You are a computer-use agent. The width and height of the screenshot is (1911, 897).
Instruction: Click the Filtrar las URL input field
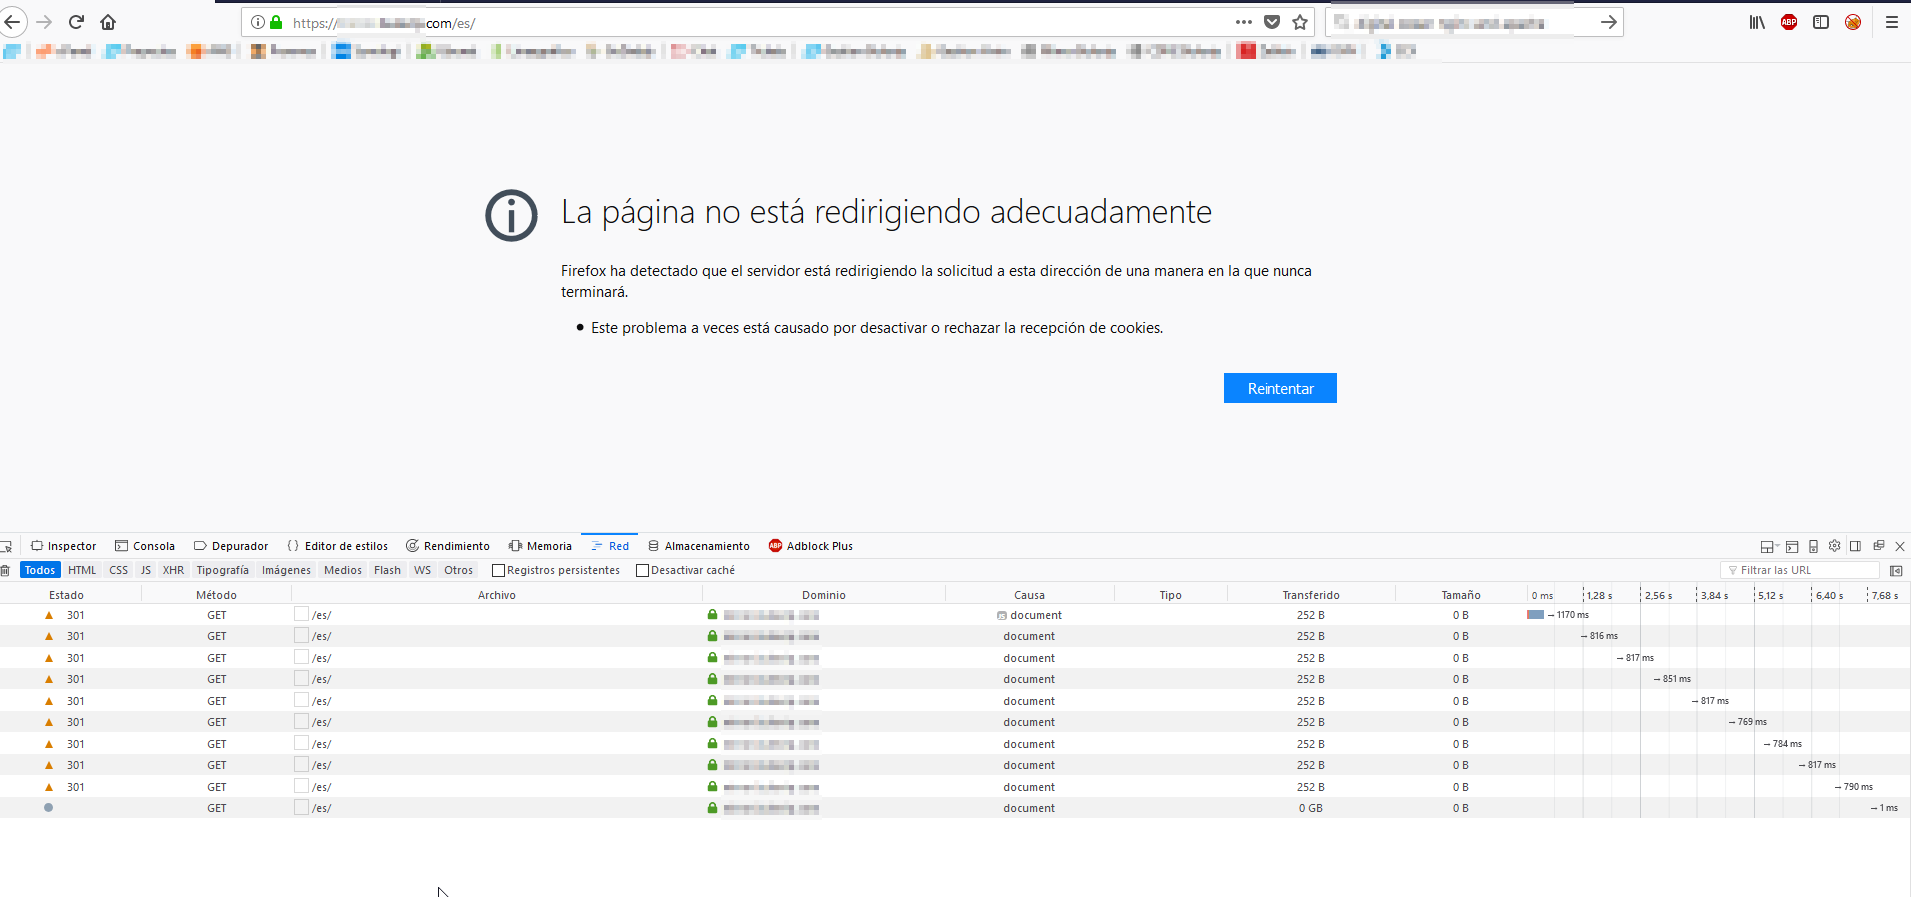(x=1800, y=570)
